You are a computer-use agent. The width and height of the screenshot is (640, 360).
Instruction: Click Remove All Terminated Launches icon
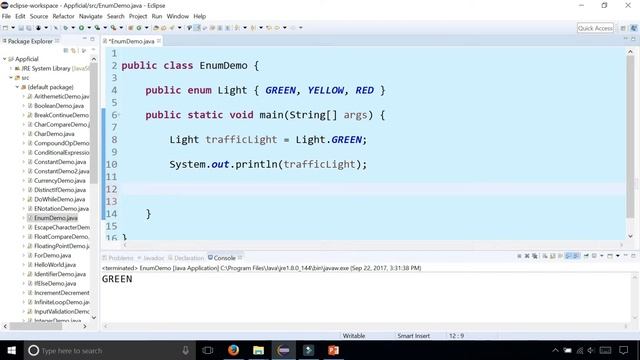tap(535, 256)
